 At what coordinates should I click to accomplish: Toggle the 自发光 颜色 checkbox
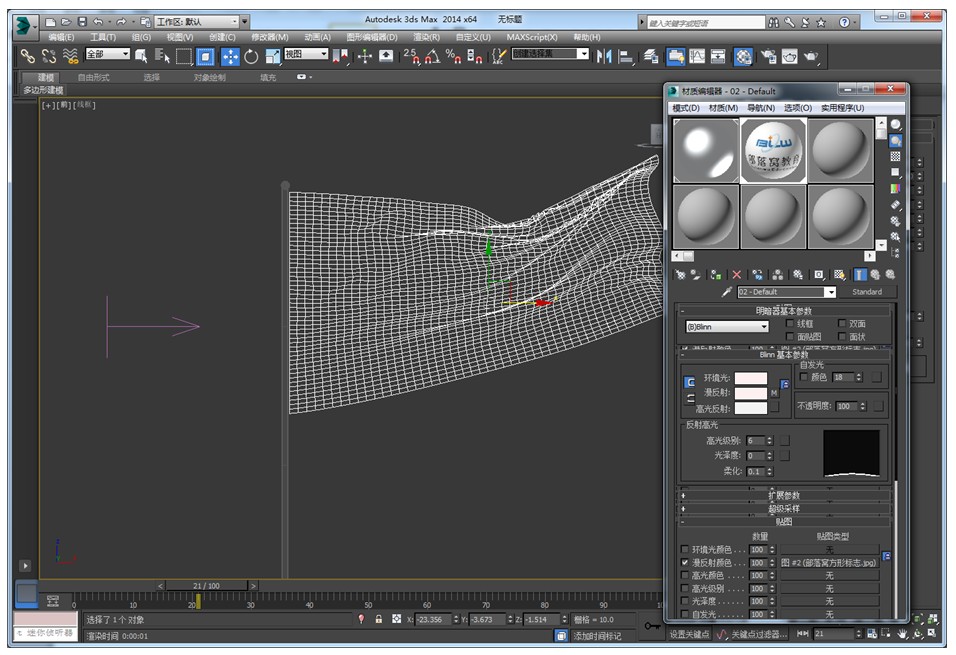[804, 377]
